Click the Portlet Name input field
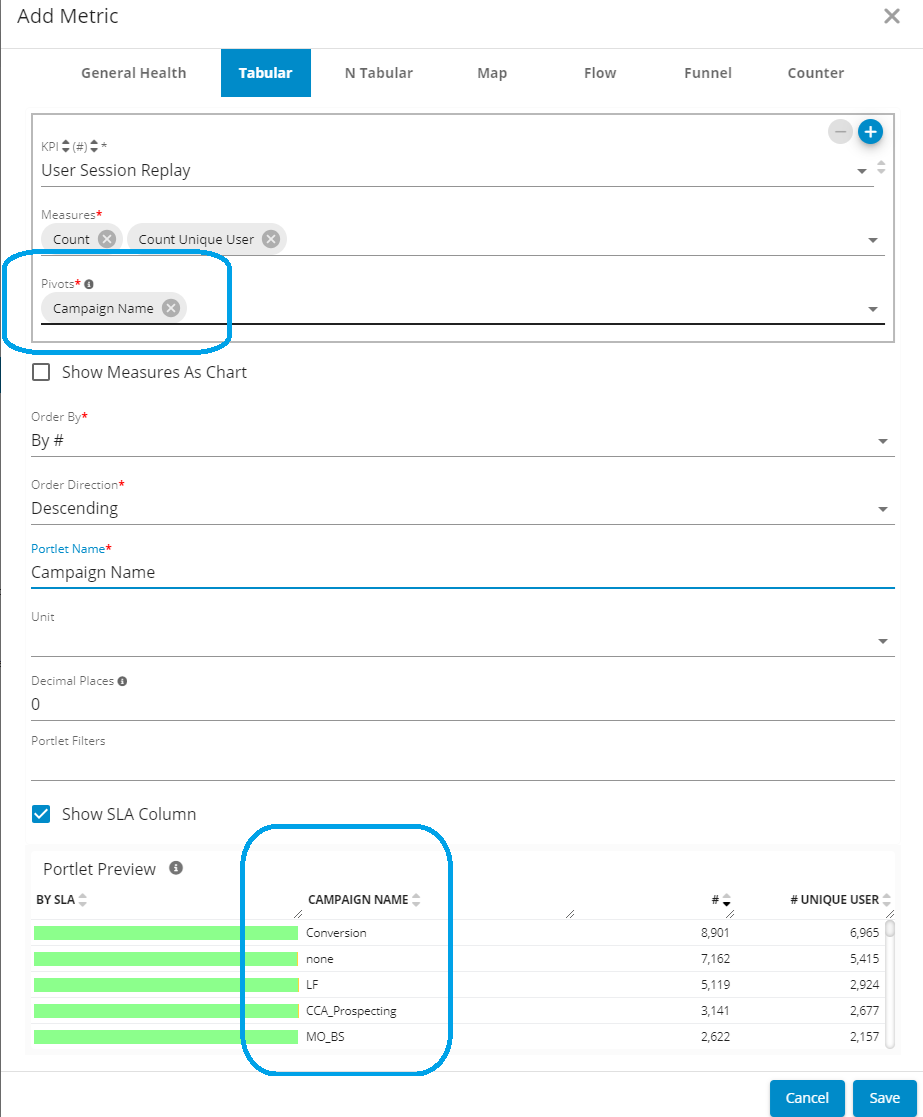The width and height of the screenshot is (923, 1117). coord(462,573)
